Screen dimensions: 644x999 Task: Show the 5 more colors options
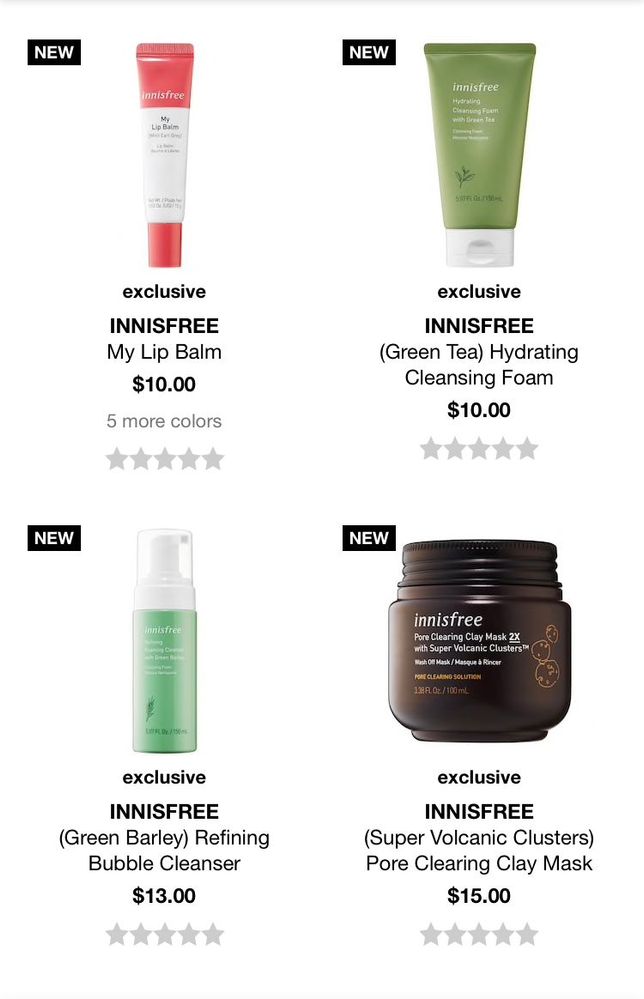tap(164, 421)
